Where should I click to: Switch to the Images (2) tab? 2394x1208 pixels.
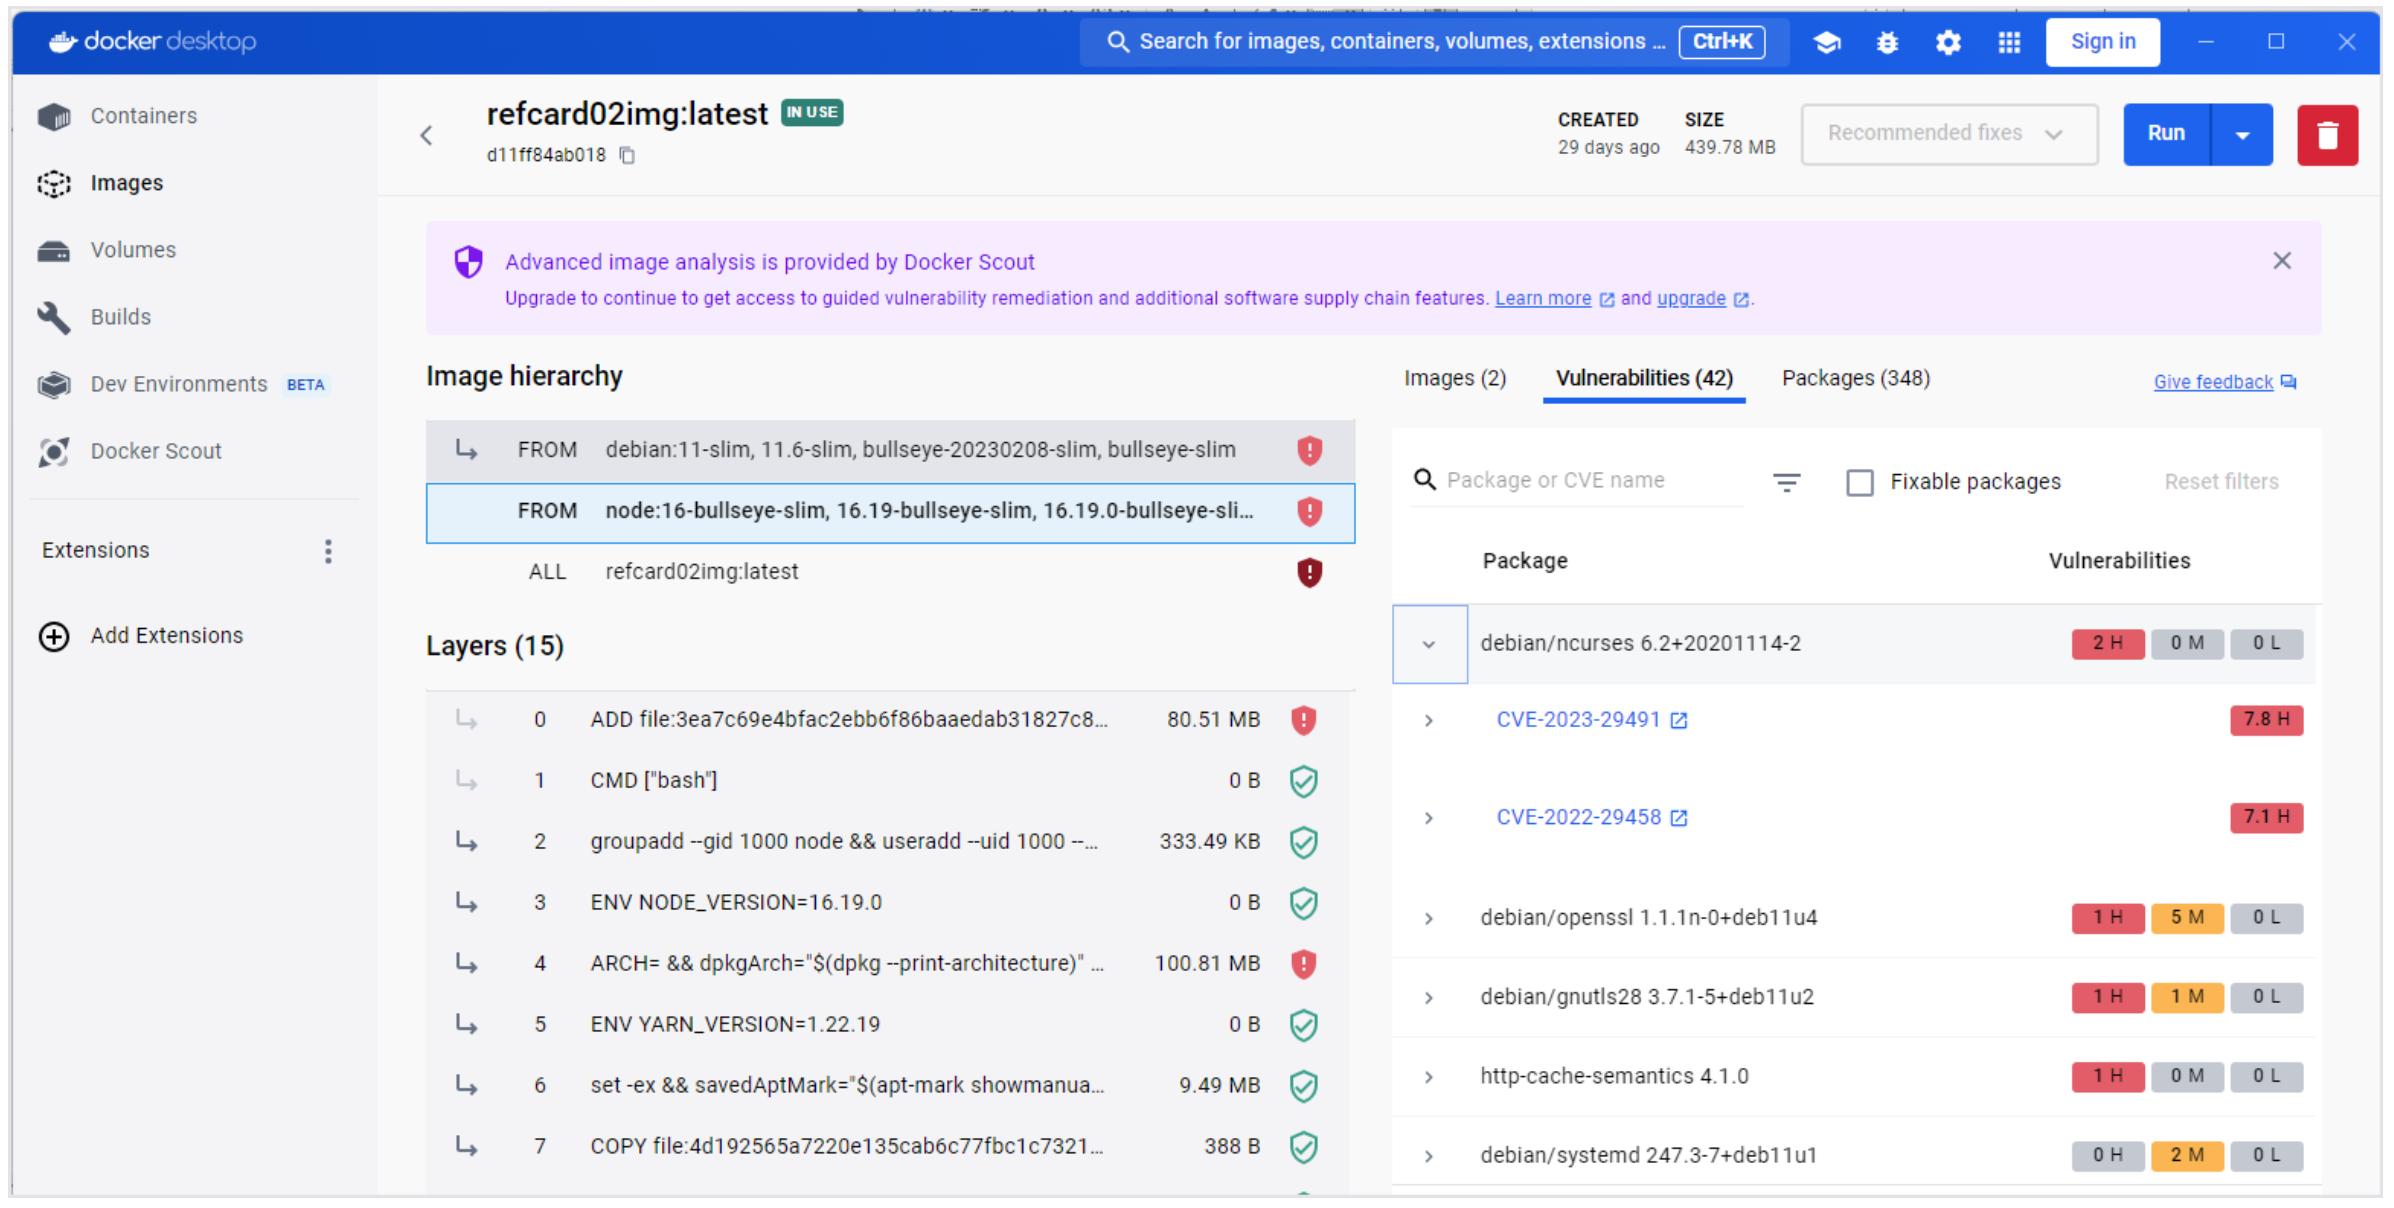1455,378
